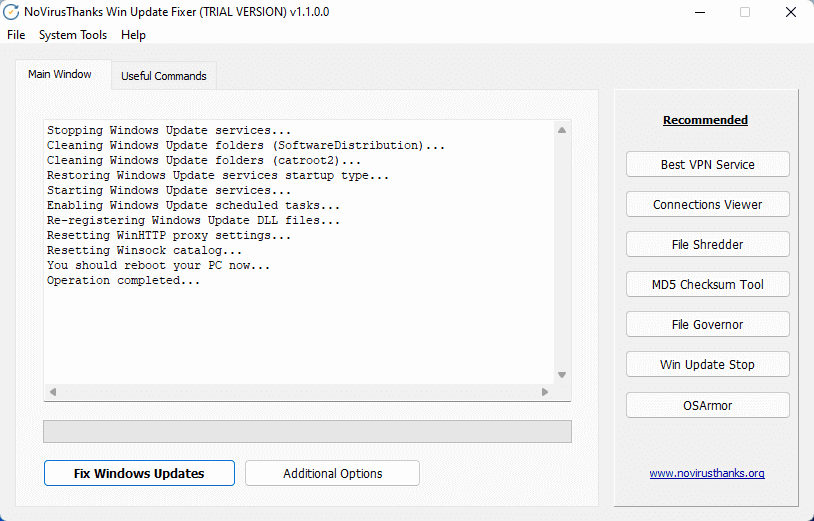Click the horizontal scroll left arrow

point(52,392)
